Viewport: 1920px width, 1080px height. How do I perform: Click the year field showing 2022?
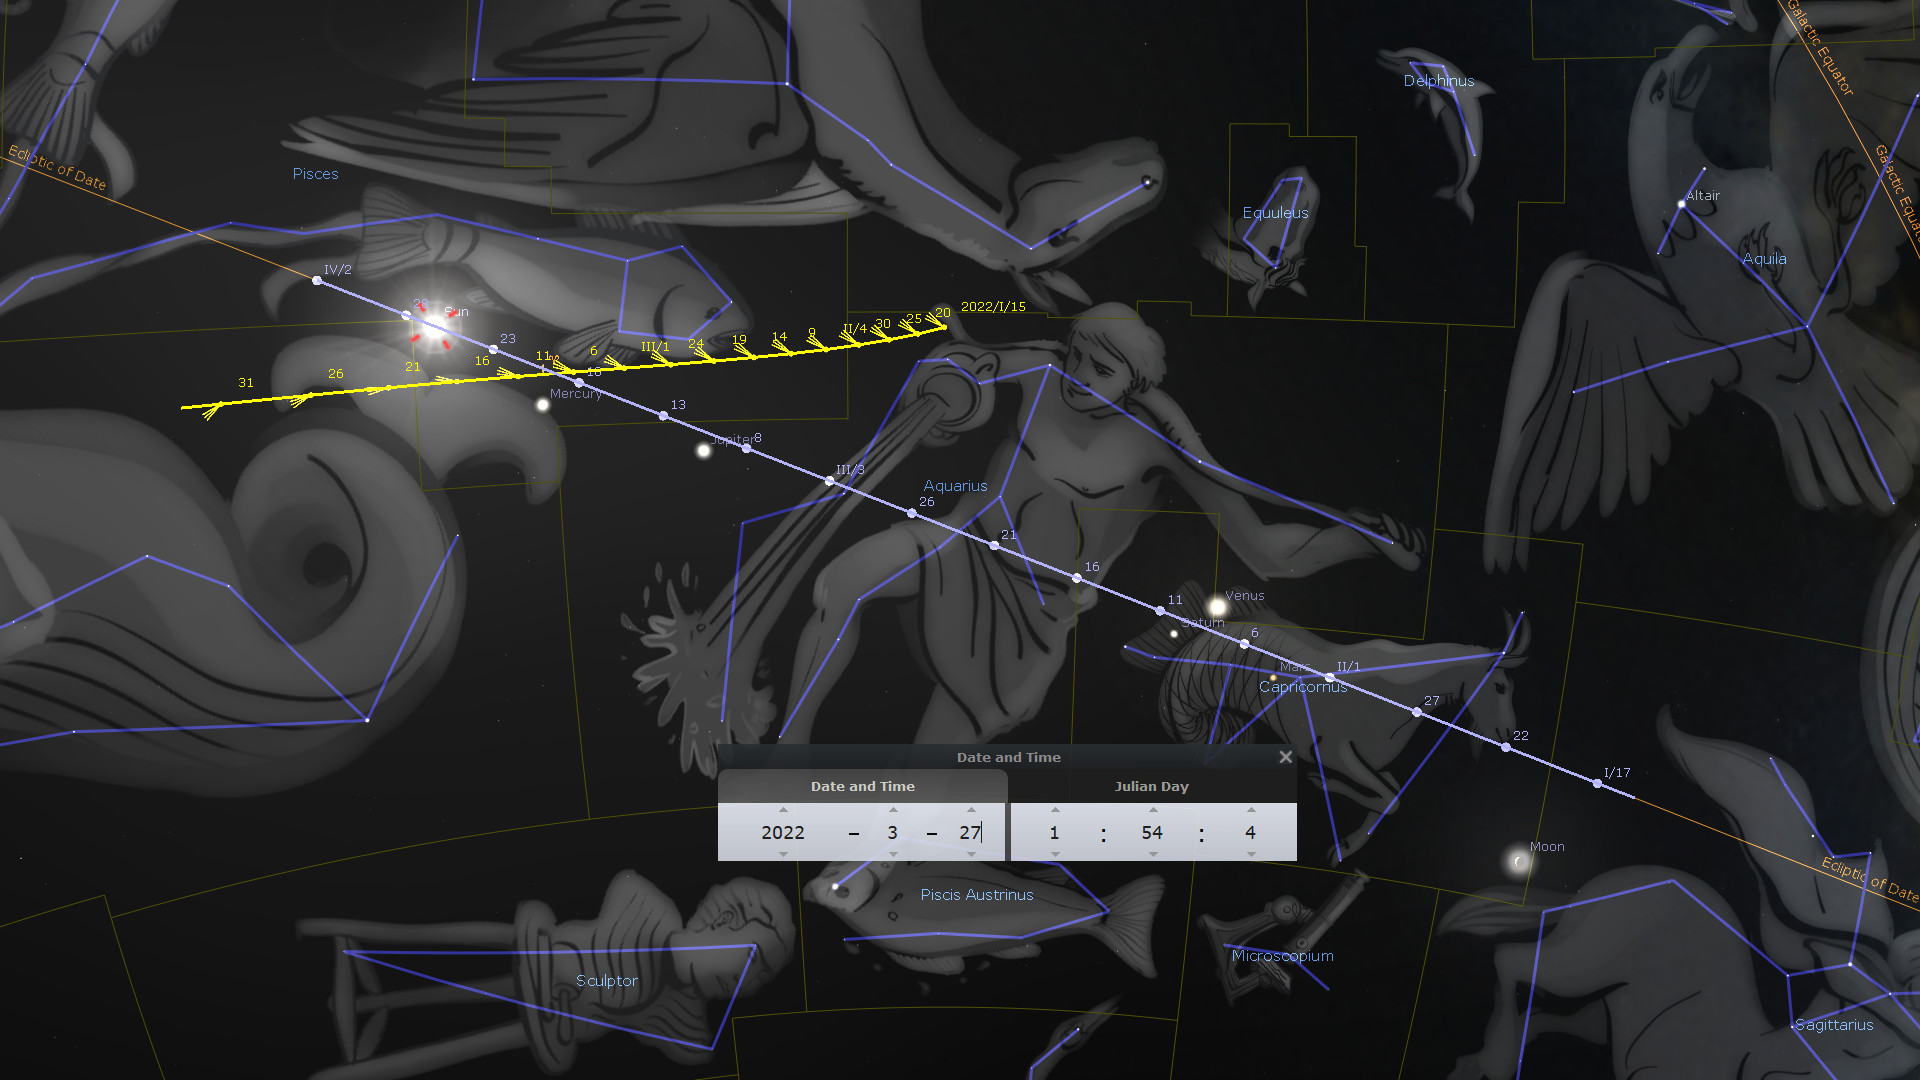click(x=783, y=832)
